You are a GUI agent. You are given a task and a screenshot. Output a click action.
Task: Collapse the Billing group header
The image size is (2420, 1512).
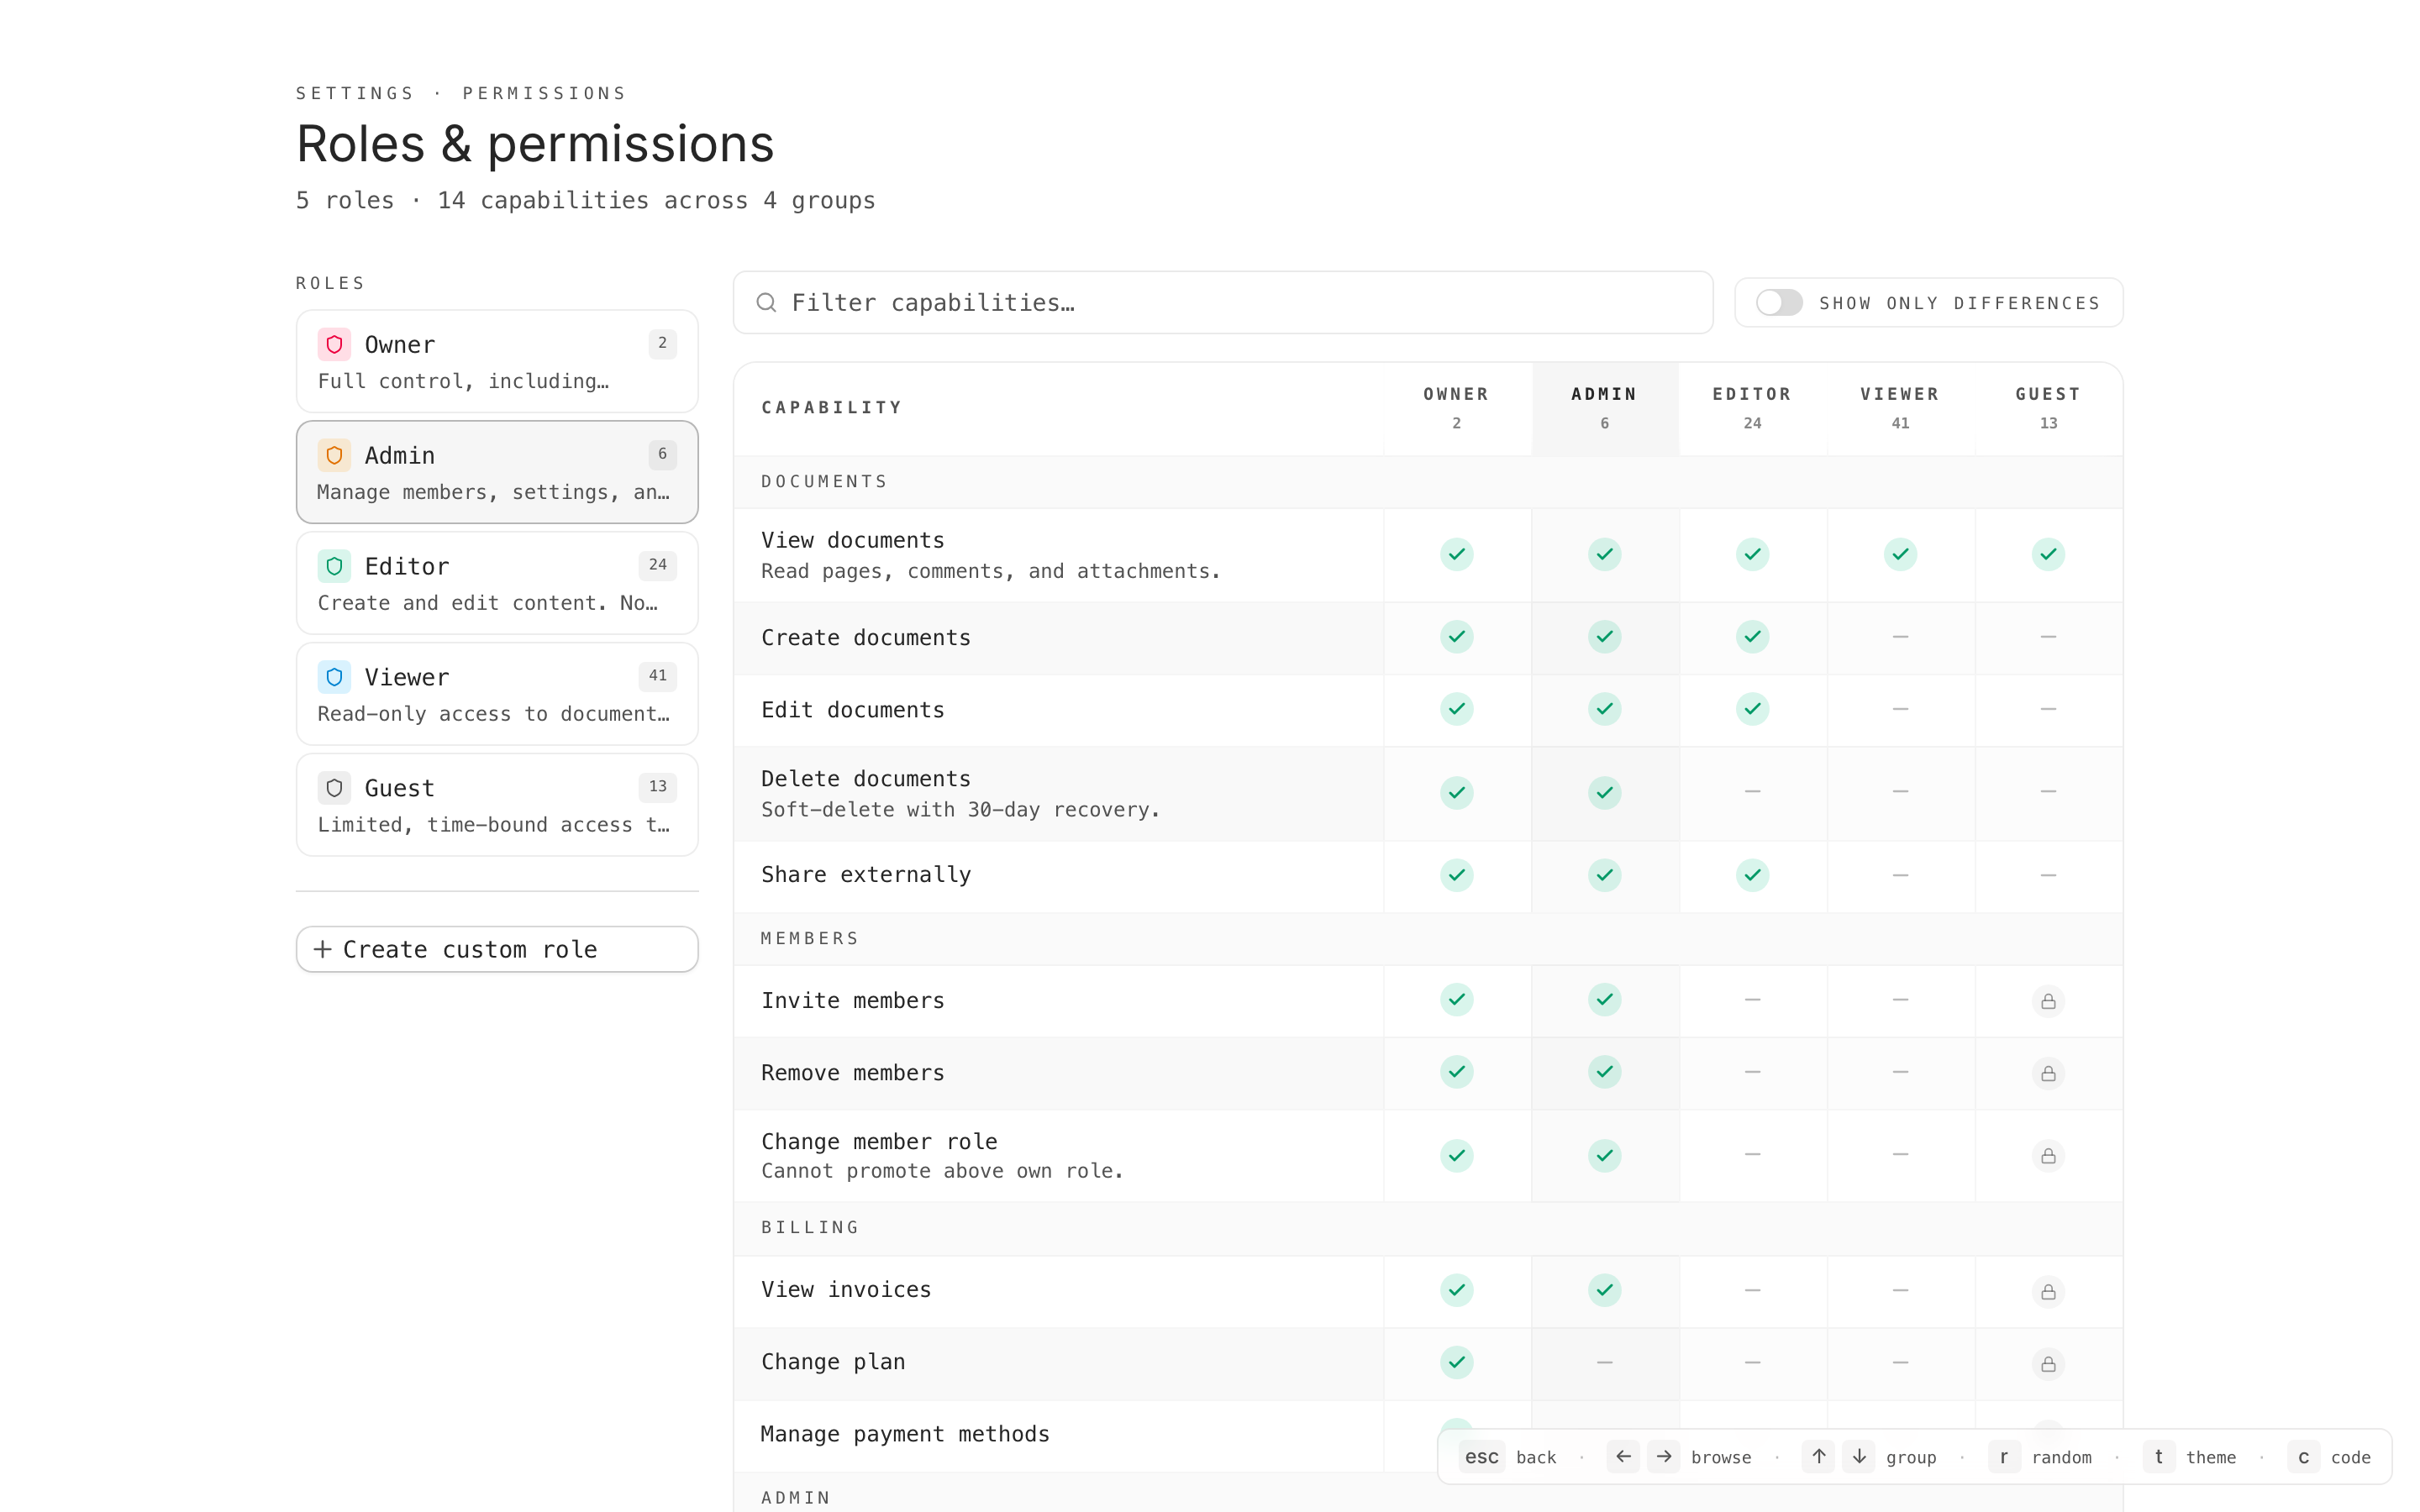coord(809,1227)
